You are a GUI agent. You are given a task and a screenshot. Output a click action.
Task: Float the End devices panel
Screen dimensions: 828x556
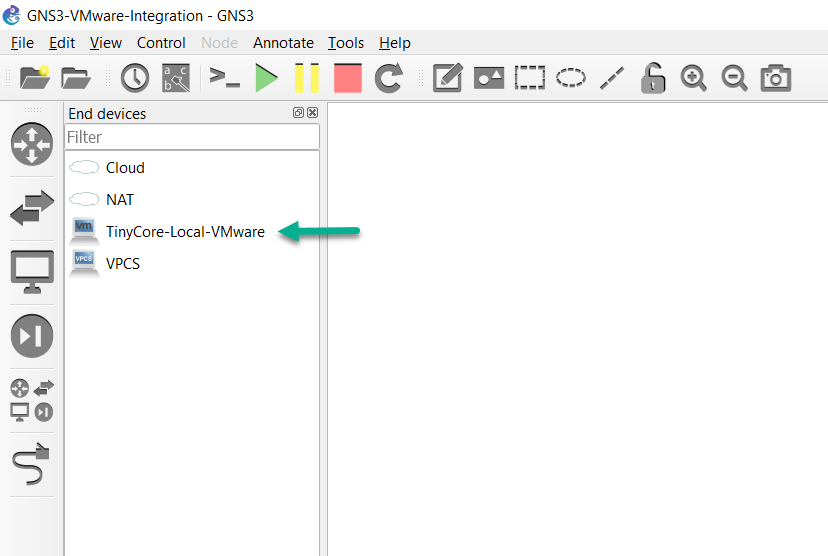coord(298,112)
